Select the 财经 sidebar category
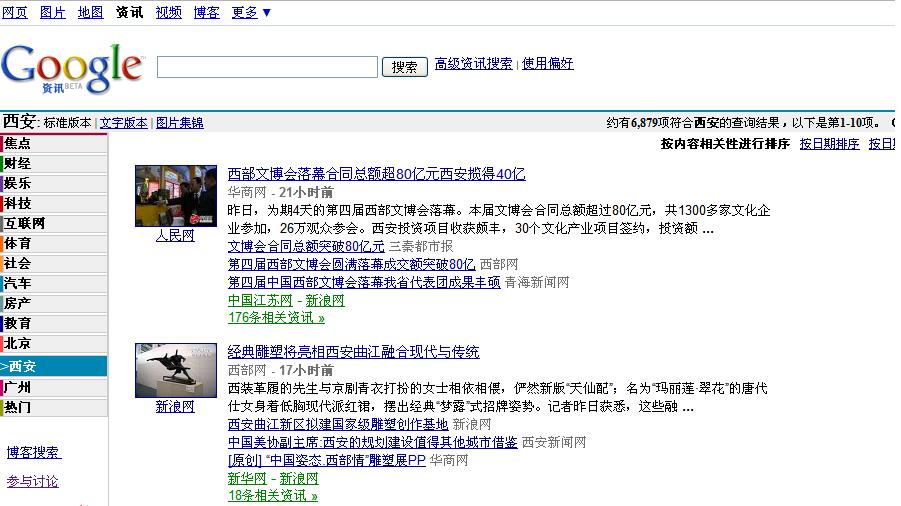Image resolution: width=901 pixels, height=506 pixels. (x=53, y=163)
